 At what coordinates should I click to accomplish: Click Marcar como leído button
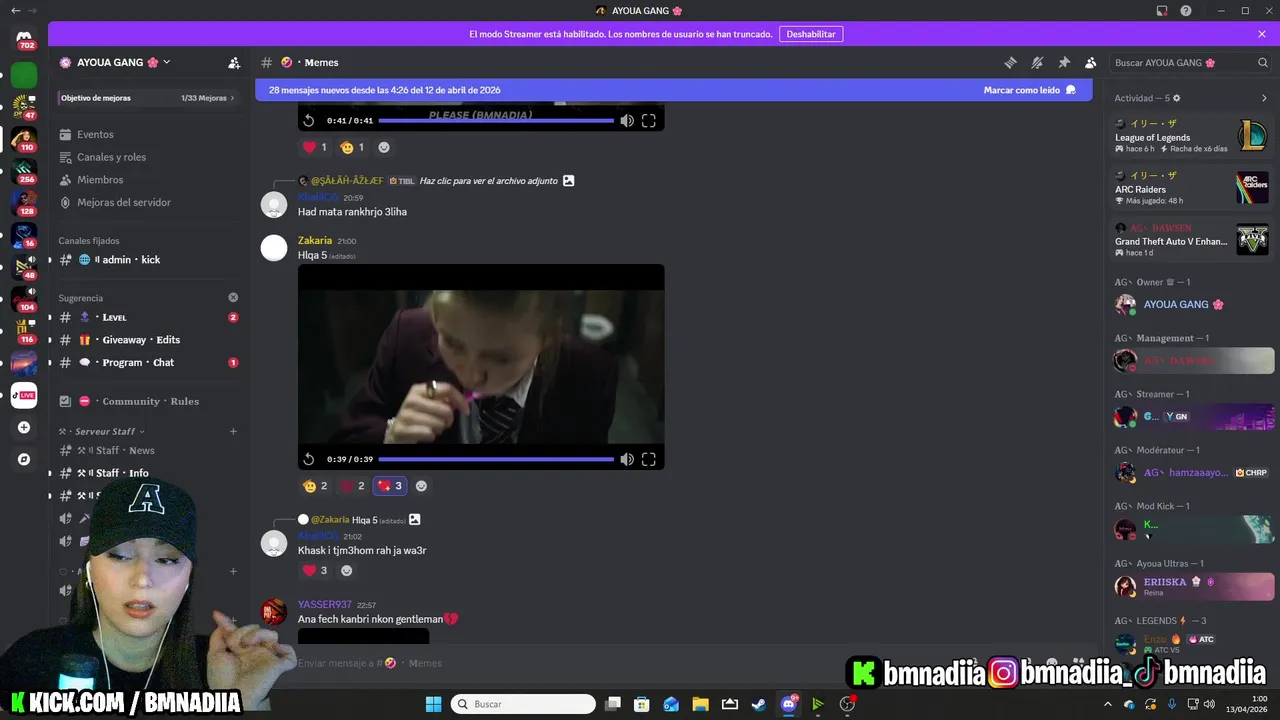(1030, 90)
